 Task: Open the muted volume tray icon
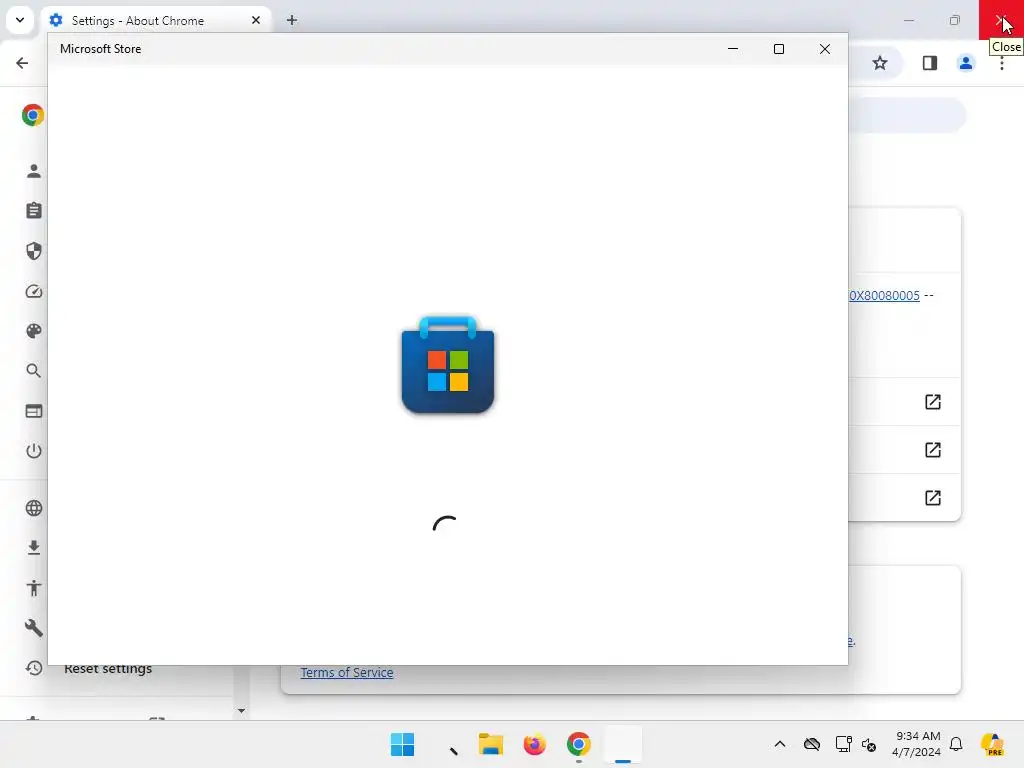click(x=869, y=744)
